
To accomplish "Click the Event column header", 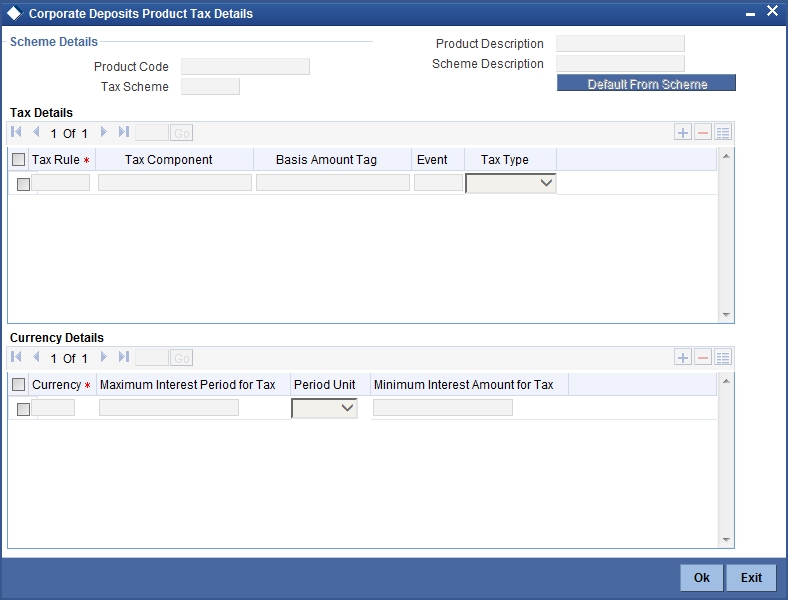I will [438, 160].
